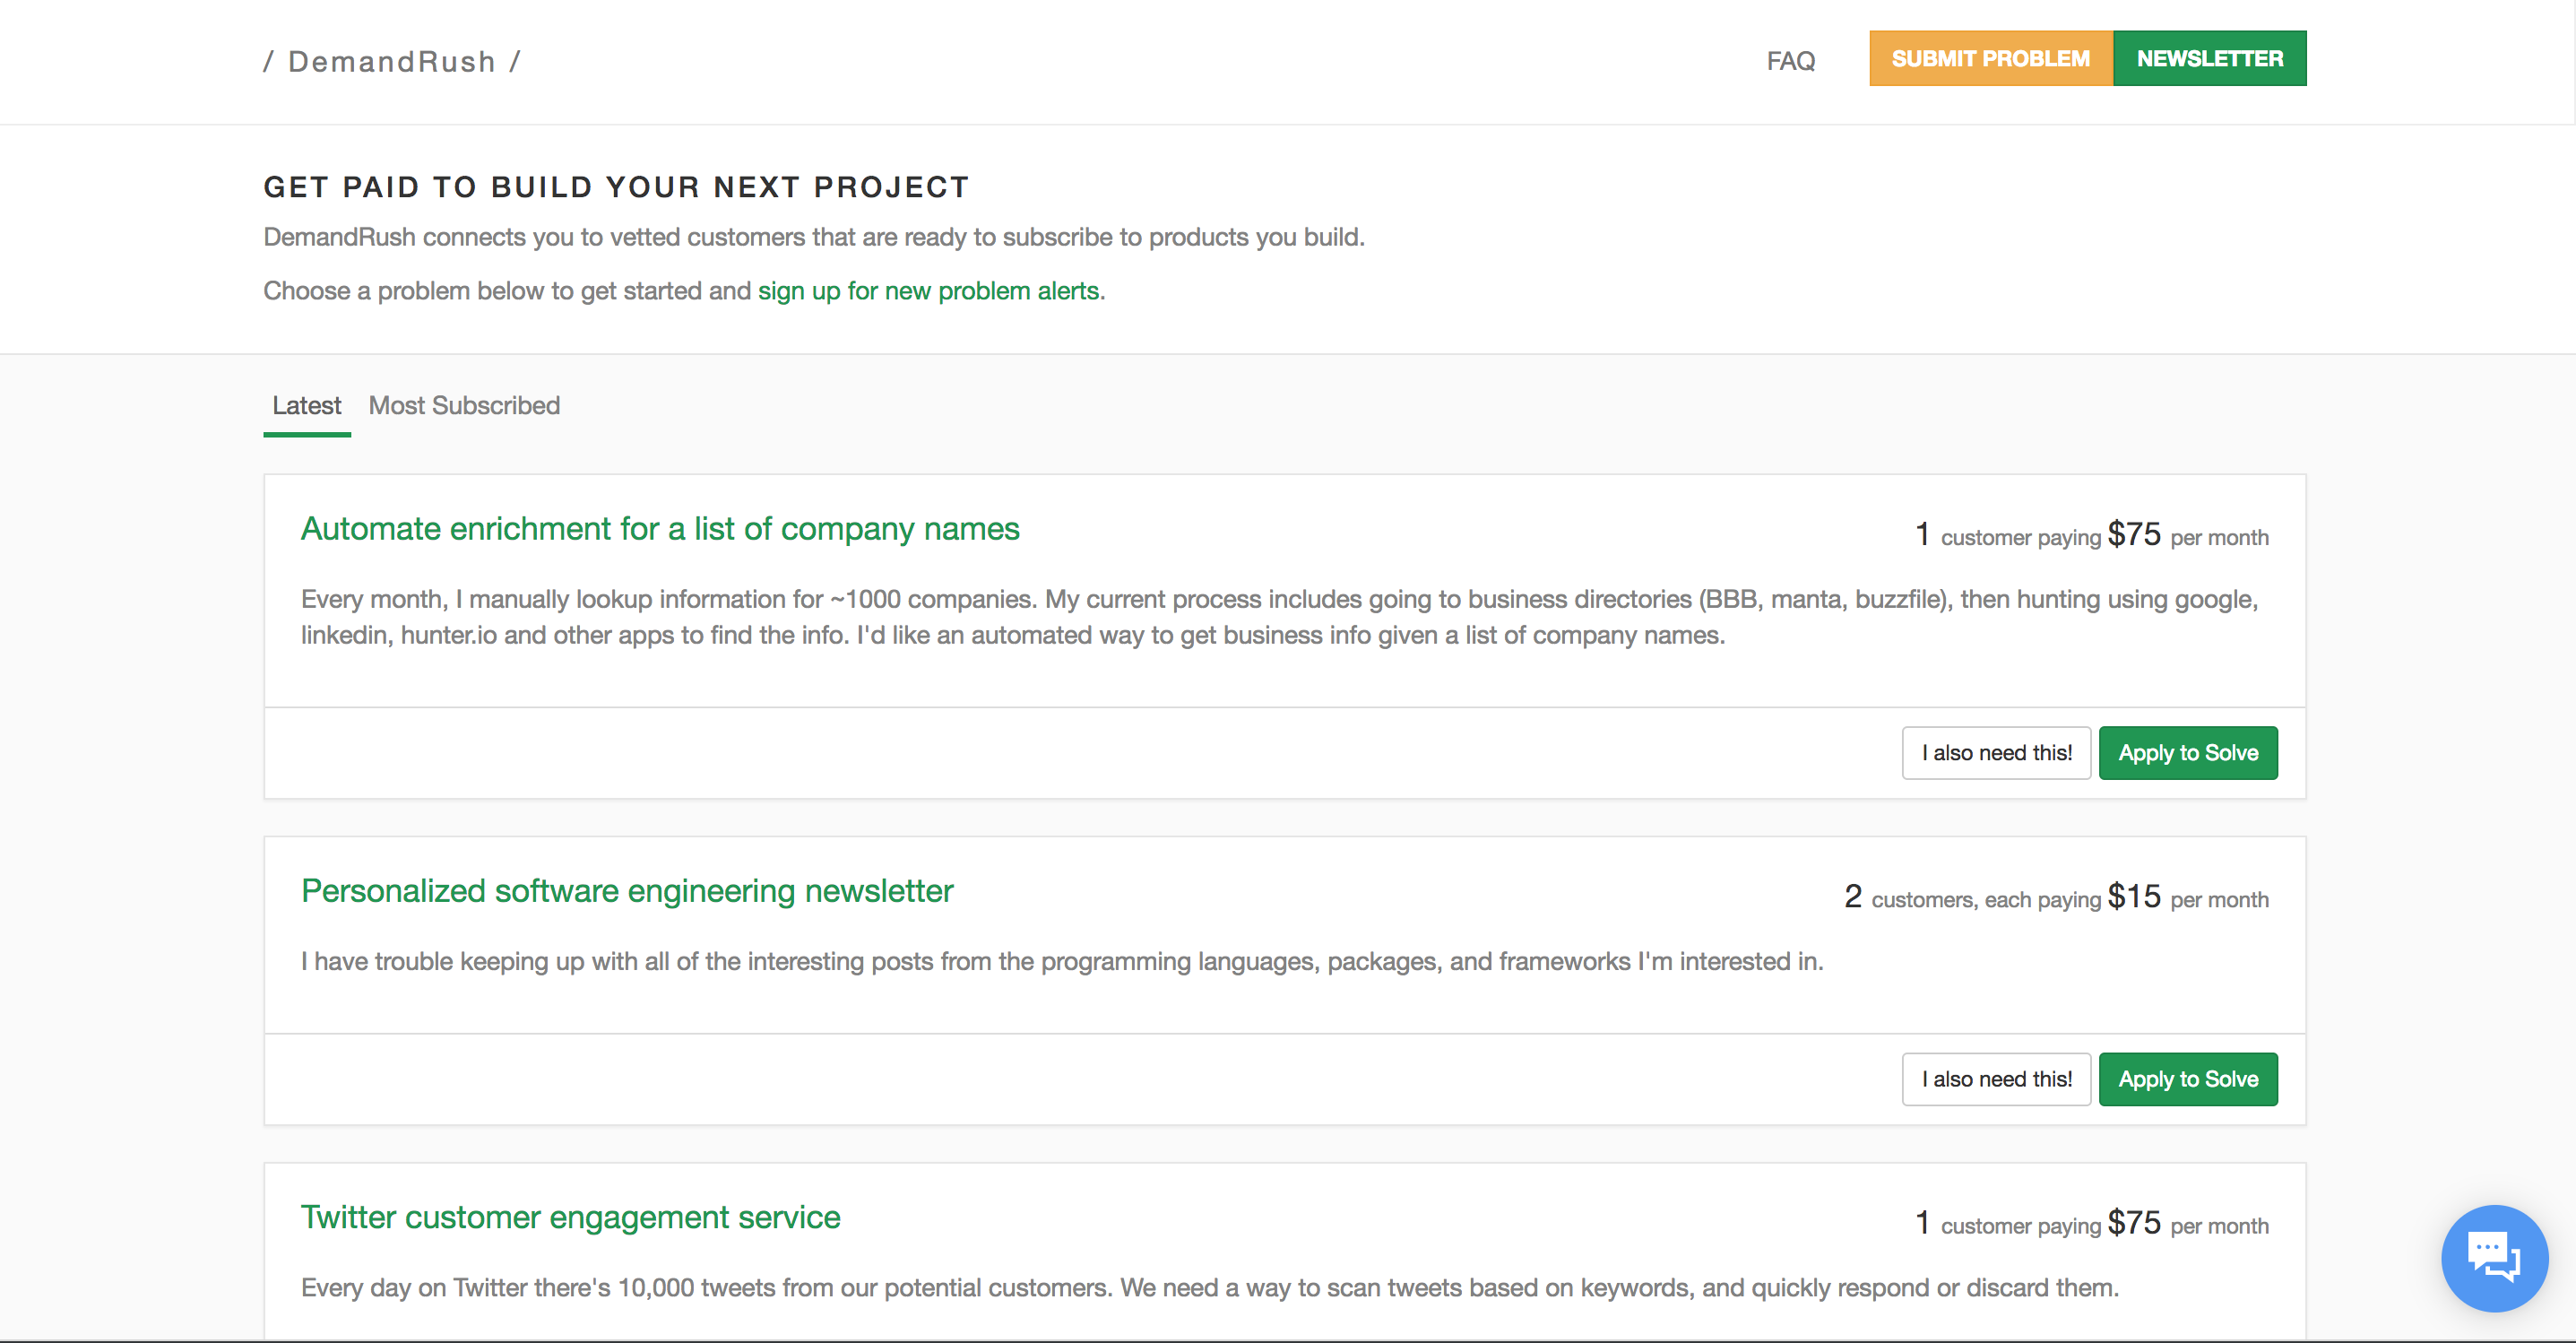Follow the sign up for new problem alerts link
This screenshot has height=1343, width=2576.
(928, 291)
